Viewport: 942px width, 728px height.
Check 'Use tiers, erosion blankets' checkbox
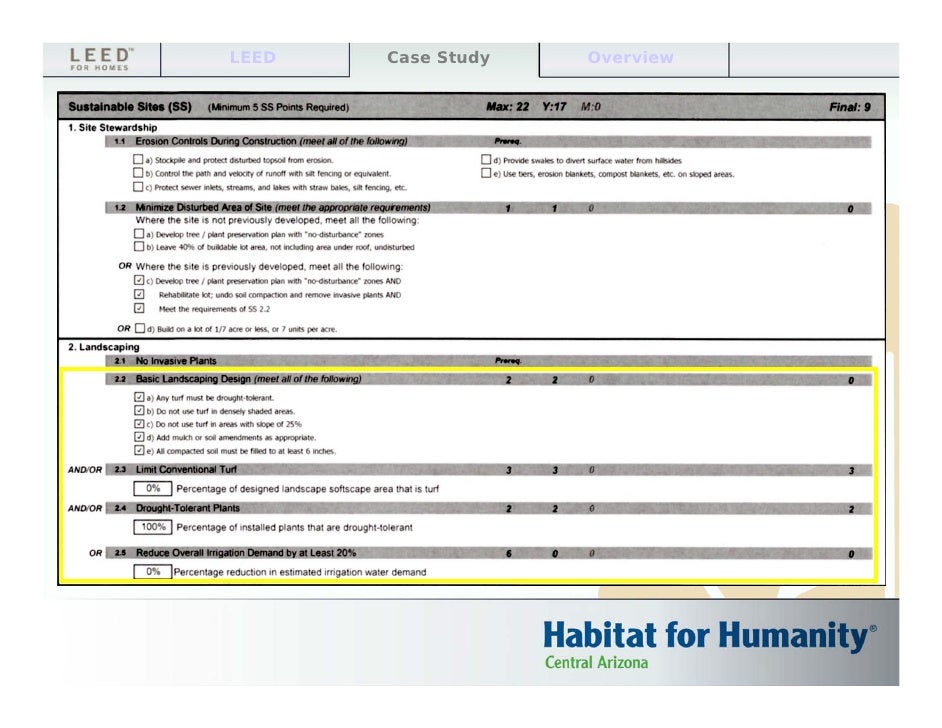coord(486,173)
